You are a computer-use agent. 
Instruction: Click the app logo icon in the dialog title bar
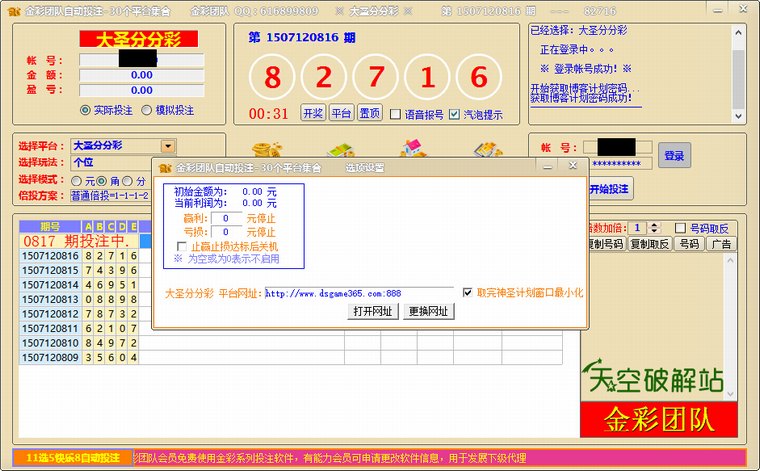tap(164, 167)
